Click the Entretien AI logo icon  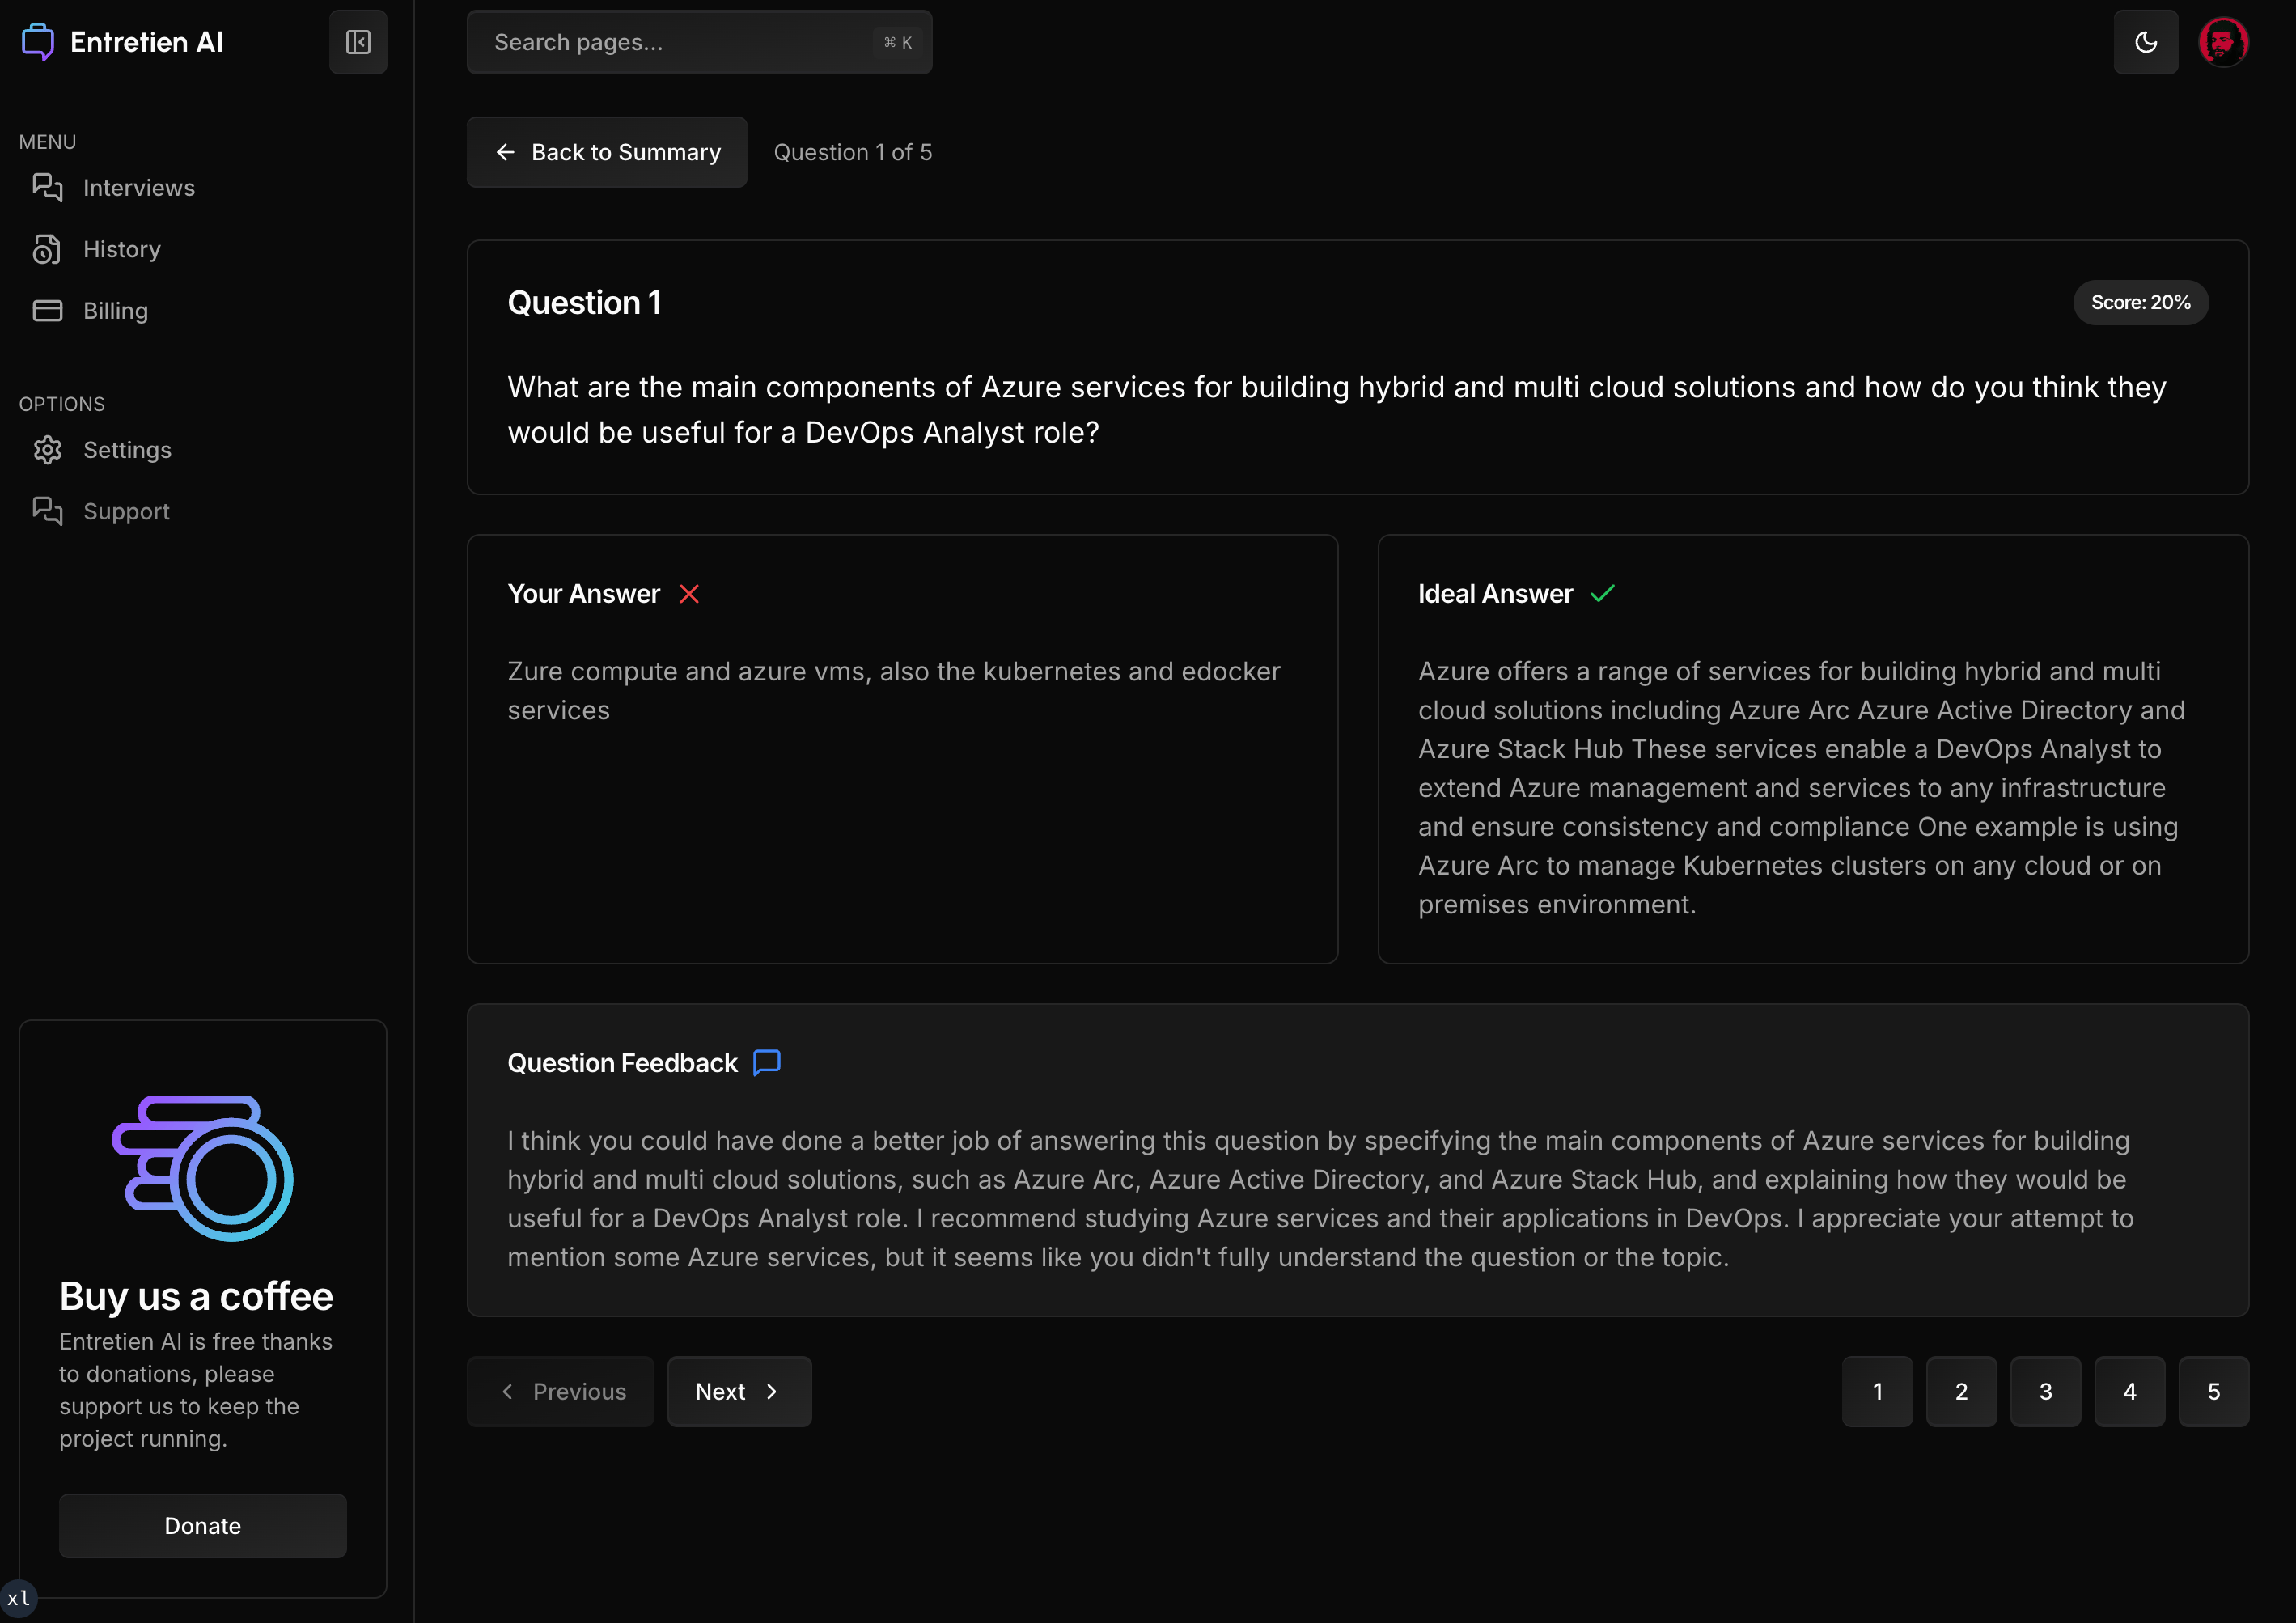coord(38,42)
